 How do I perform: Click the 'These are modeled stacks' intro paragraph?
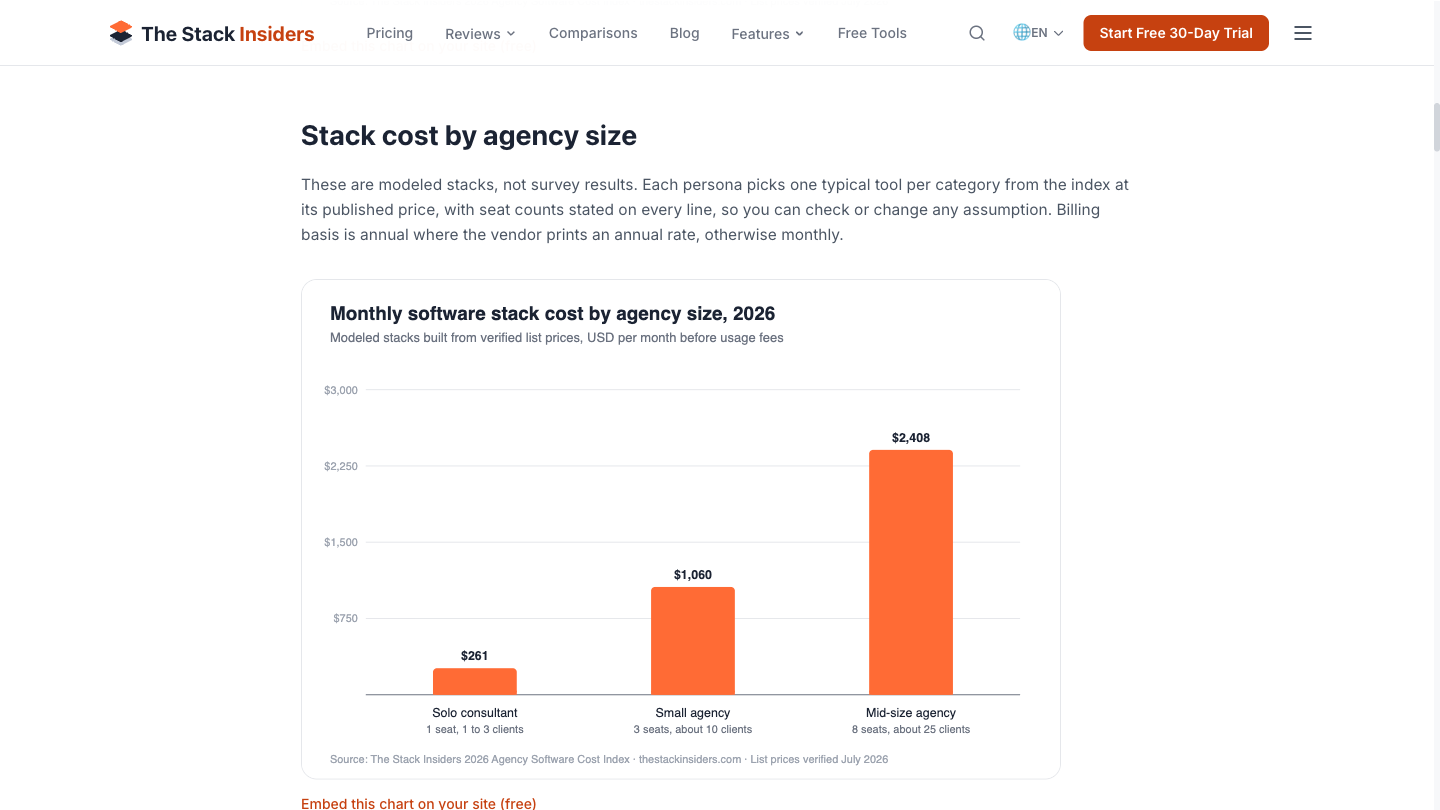[x=715, y=210]
